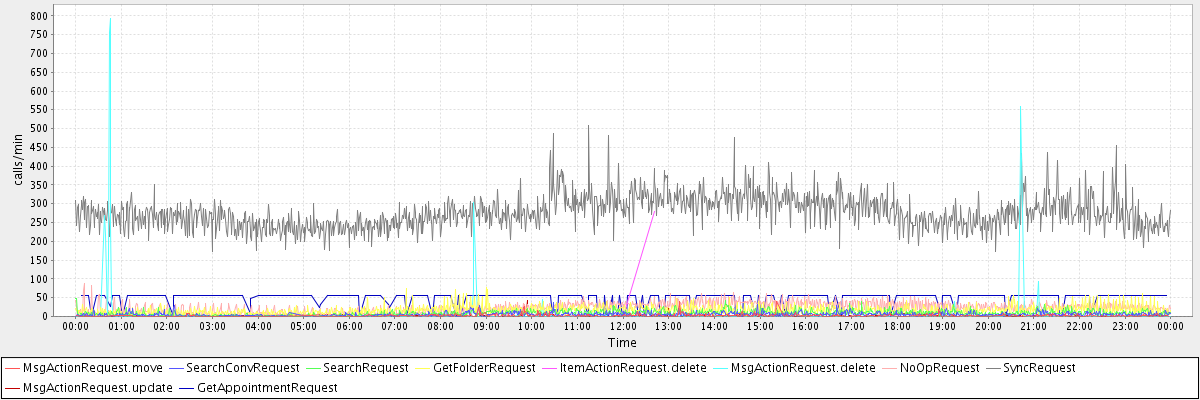Click the 300 value on y-axis
The height and width of the screenshot is (400, 1200).
click(x=40, y=203)
